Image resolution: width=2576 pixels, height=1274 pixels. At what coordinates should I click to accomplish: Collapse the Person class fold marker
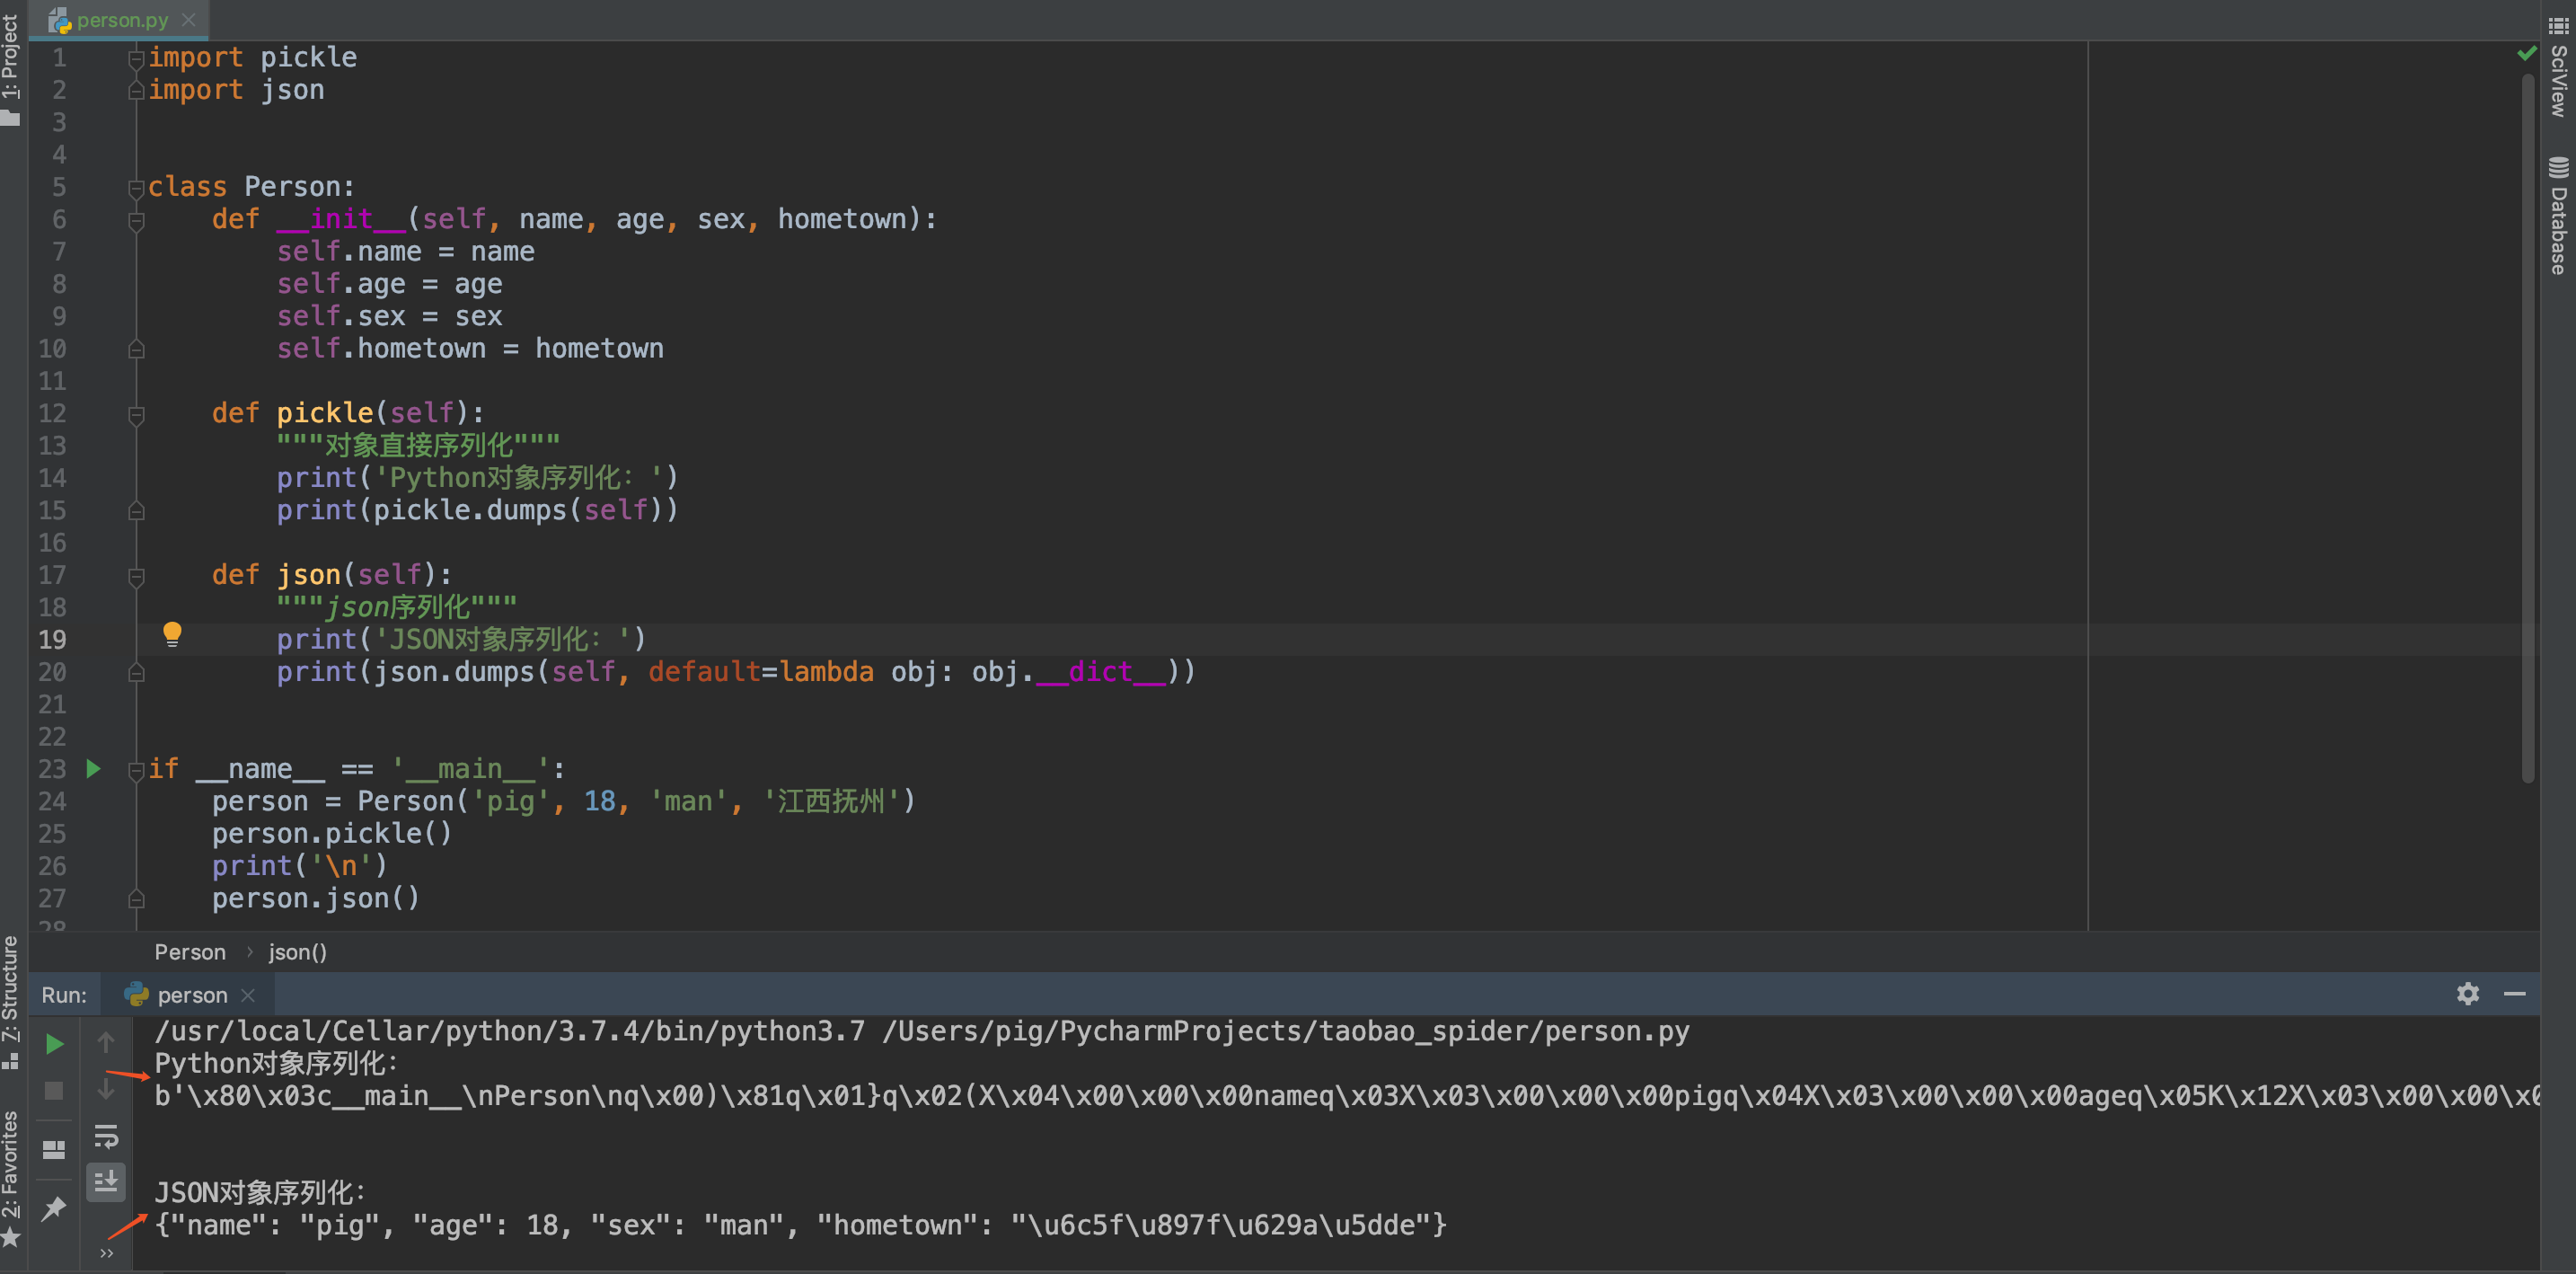[137, 187]
